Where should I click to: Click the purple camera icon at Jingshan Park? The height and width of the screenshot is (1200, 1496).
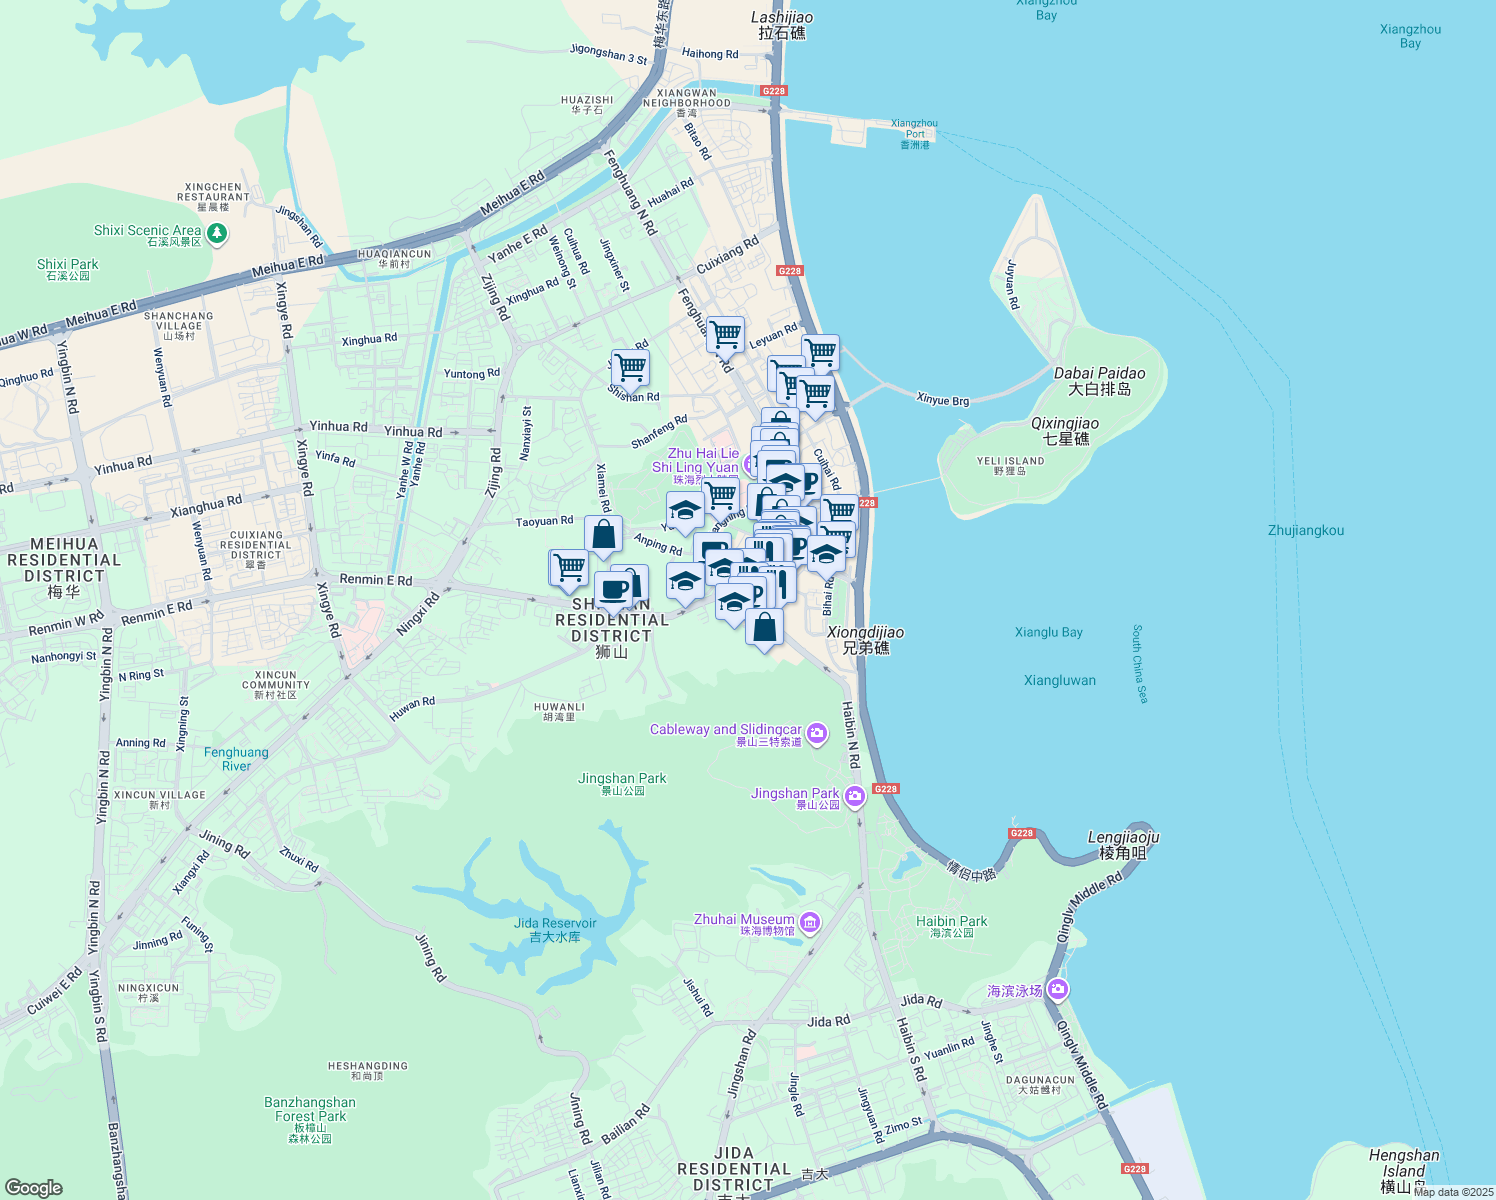[855, 797]
